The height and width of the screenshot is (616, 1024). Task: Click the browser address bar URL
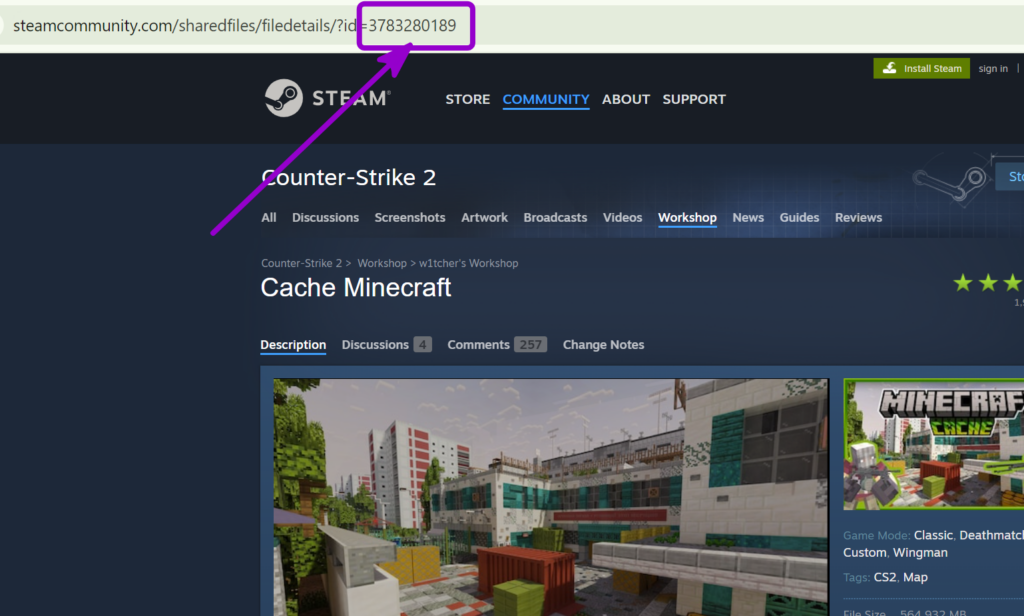coord(234,25)
